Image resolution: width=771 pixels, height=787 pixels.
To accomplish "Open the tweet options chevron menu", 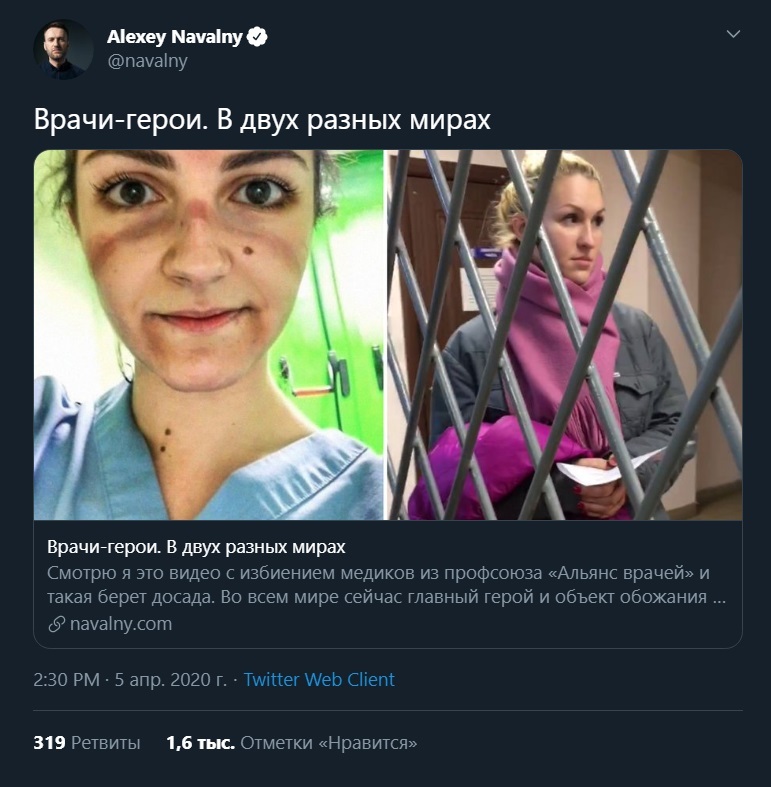I will coord(733,35).
